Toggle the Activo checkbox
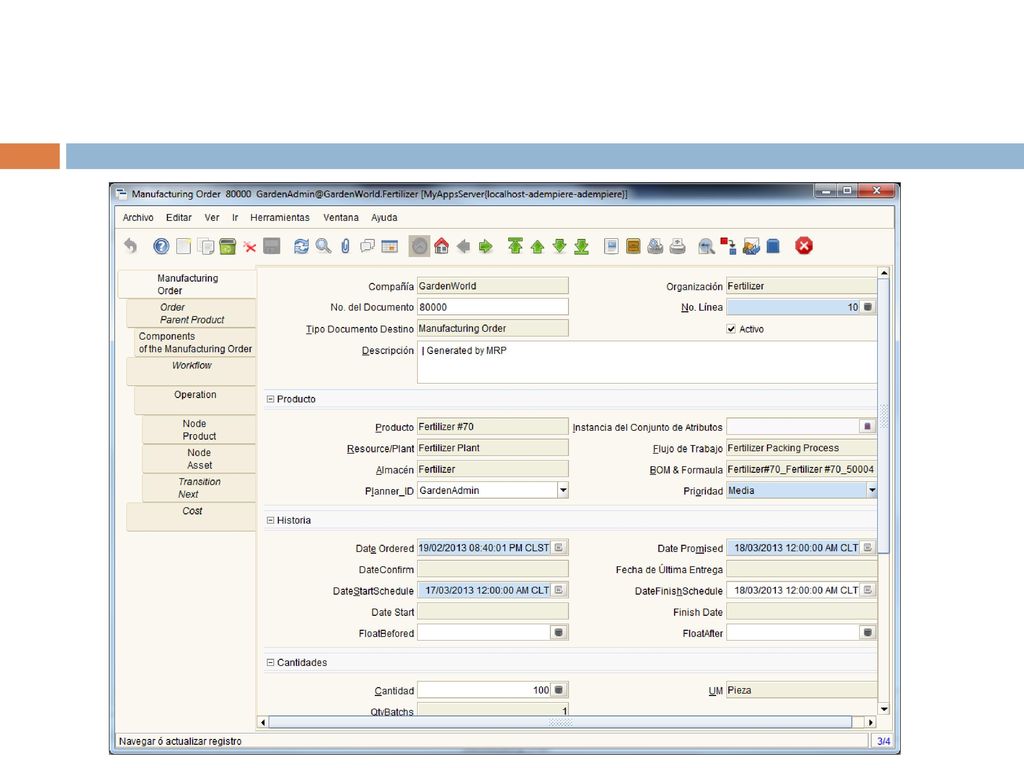 coord(731,329)
